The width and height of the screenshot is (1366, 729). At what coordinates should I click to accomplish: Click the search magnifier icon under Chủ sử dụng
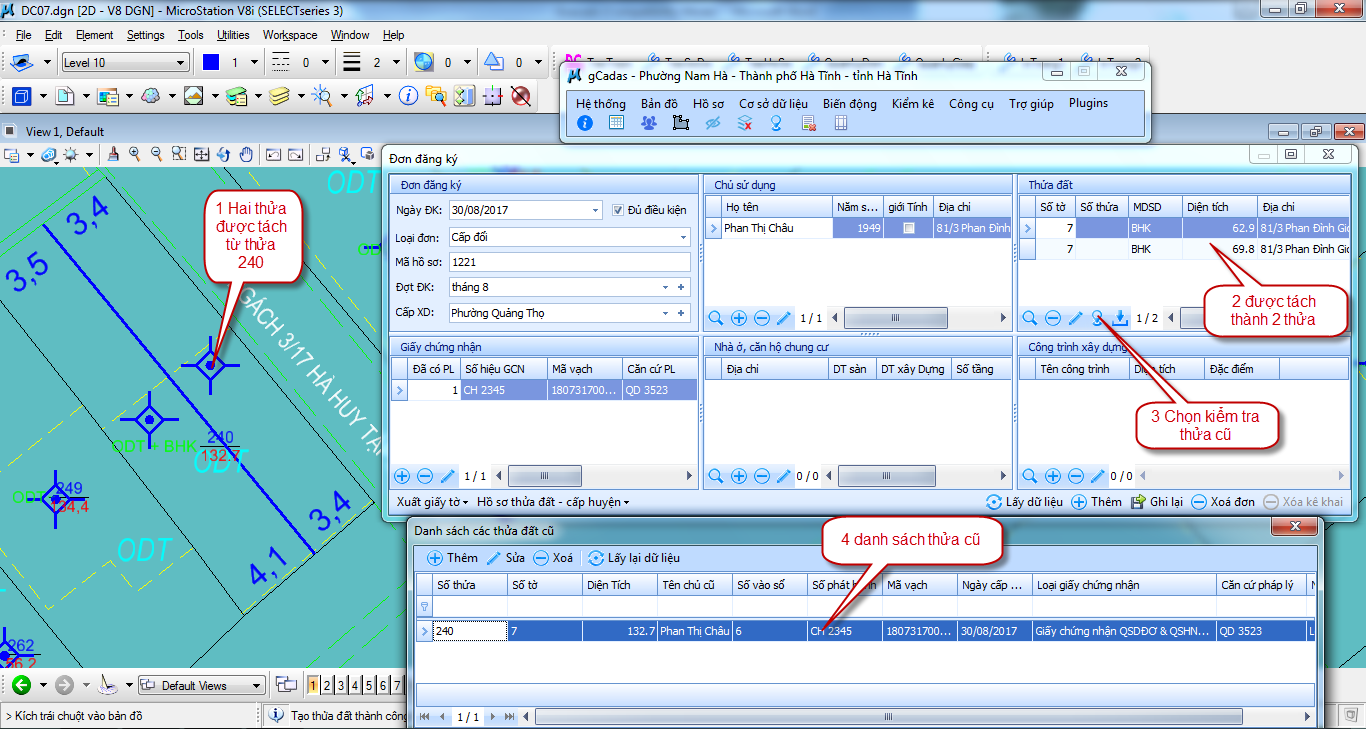716,318
